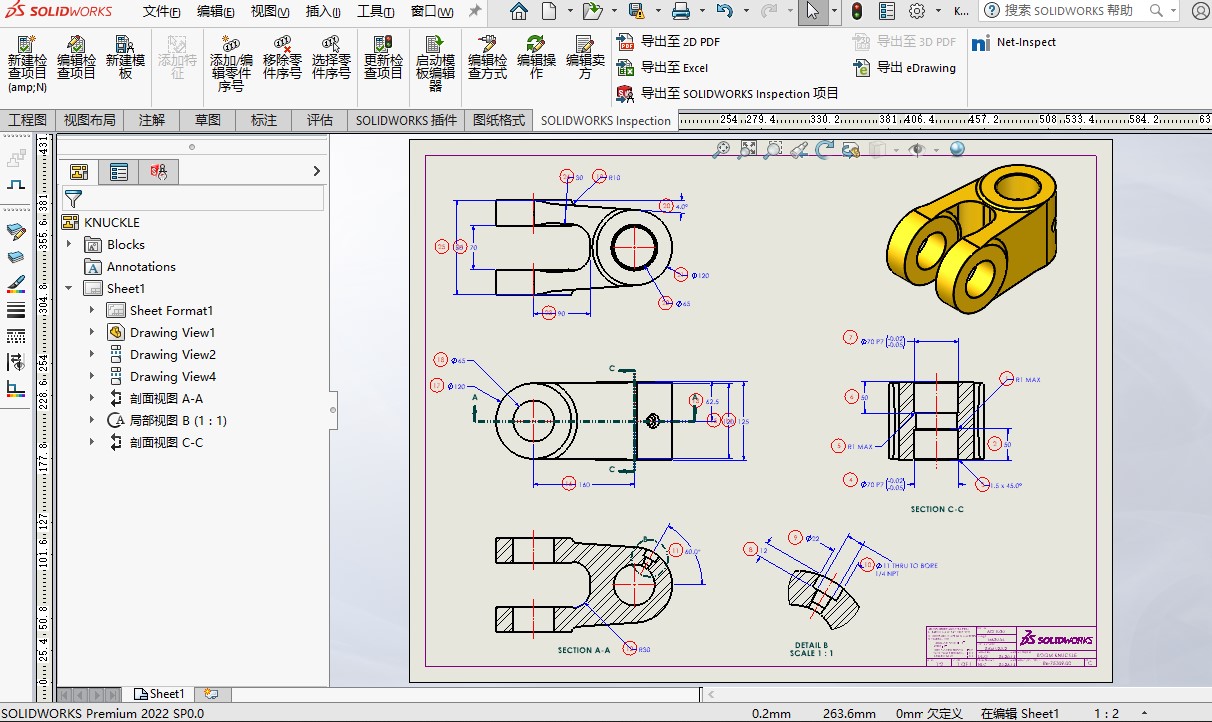Open the FeatureManager design tree tab
This screenshot has height=722, width=1212.
tap(80, 172)
